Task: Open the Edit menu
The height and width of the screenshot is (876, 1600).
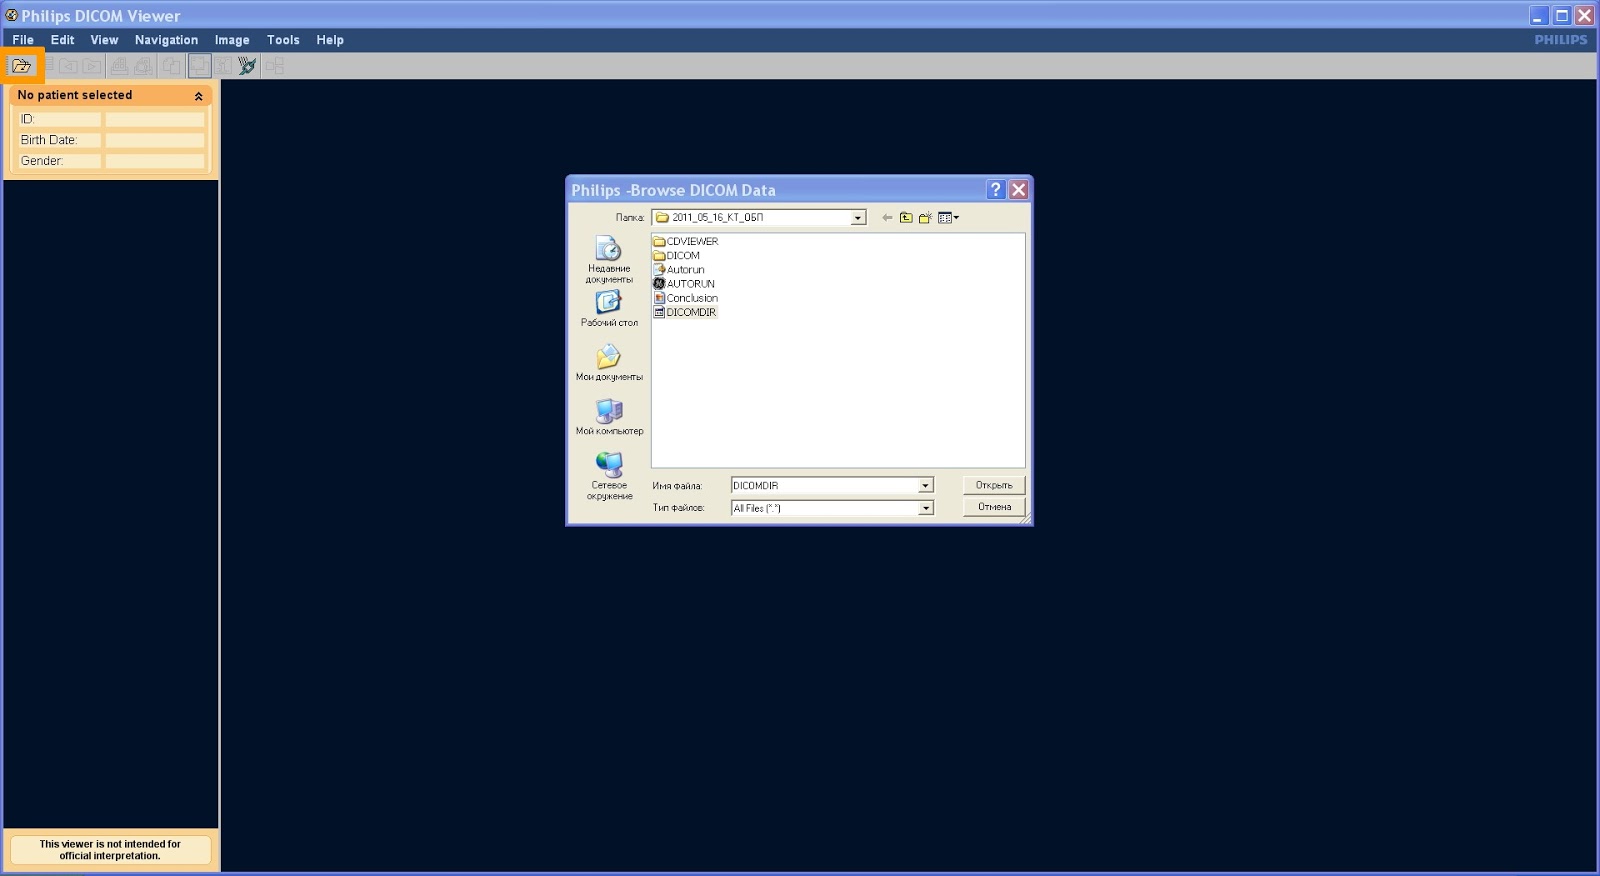Action: (x=62, y=40)
